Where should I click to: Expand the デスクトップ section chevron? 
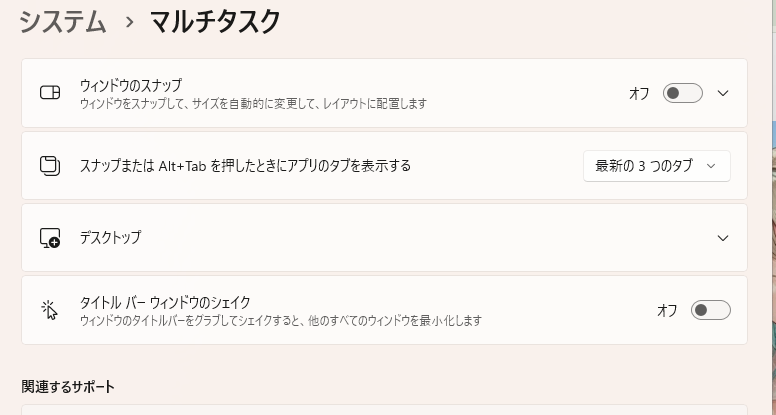pyautogui.click(x=723, y=238)
